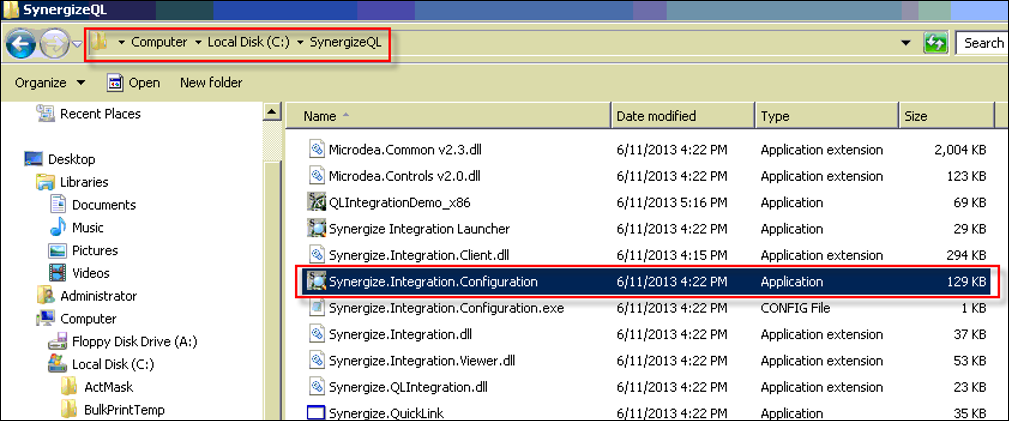The height and width of the screenshot is (421, 1009).
Task: Click the Synergize Integration Launcher file name
Action: tap(419, 229)
